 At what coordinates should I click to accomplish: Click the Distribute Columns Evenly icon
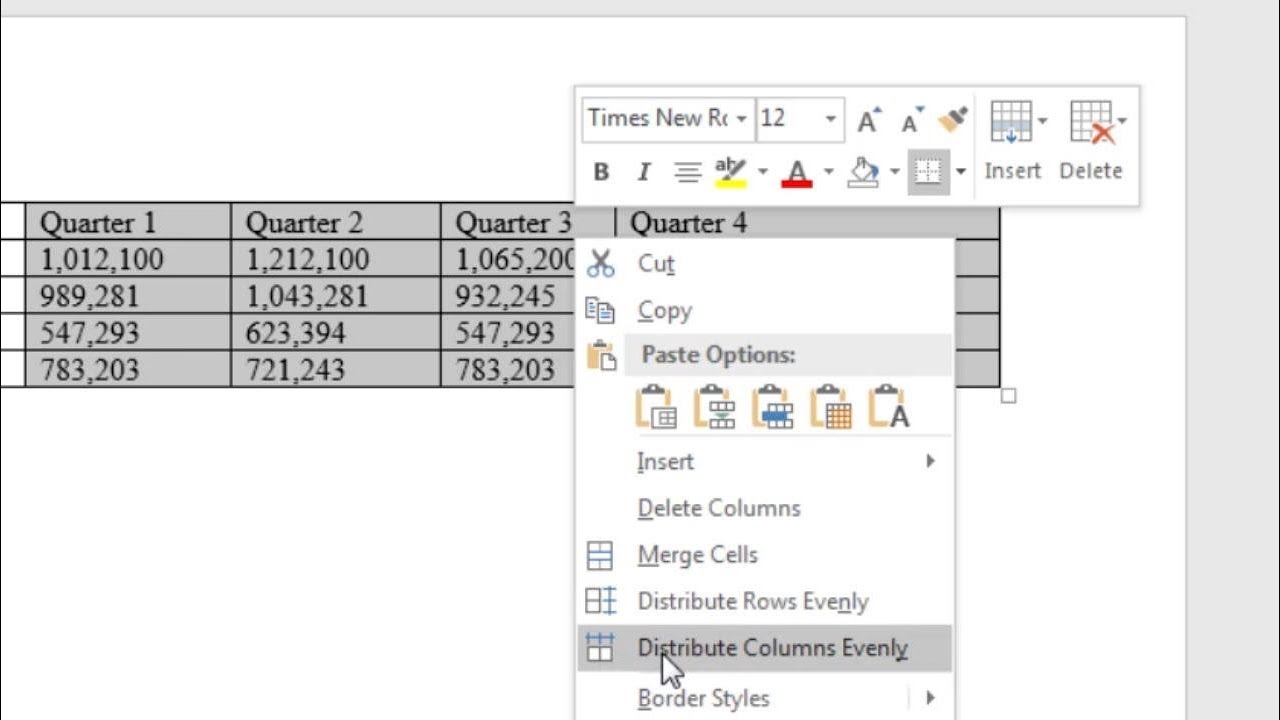[x=600, y=647]
